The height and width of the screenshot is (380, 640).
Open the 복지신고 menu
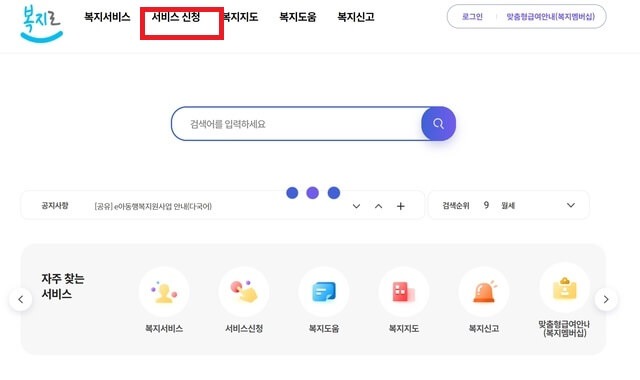(356, 17)
